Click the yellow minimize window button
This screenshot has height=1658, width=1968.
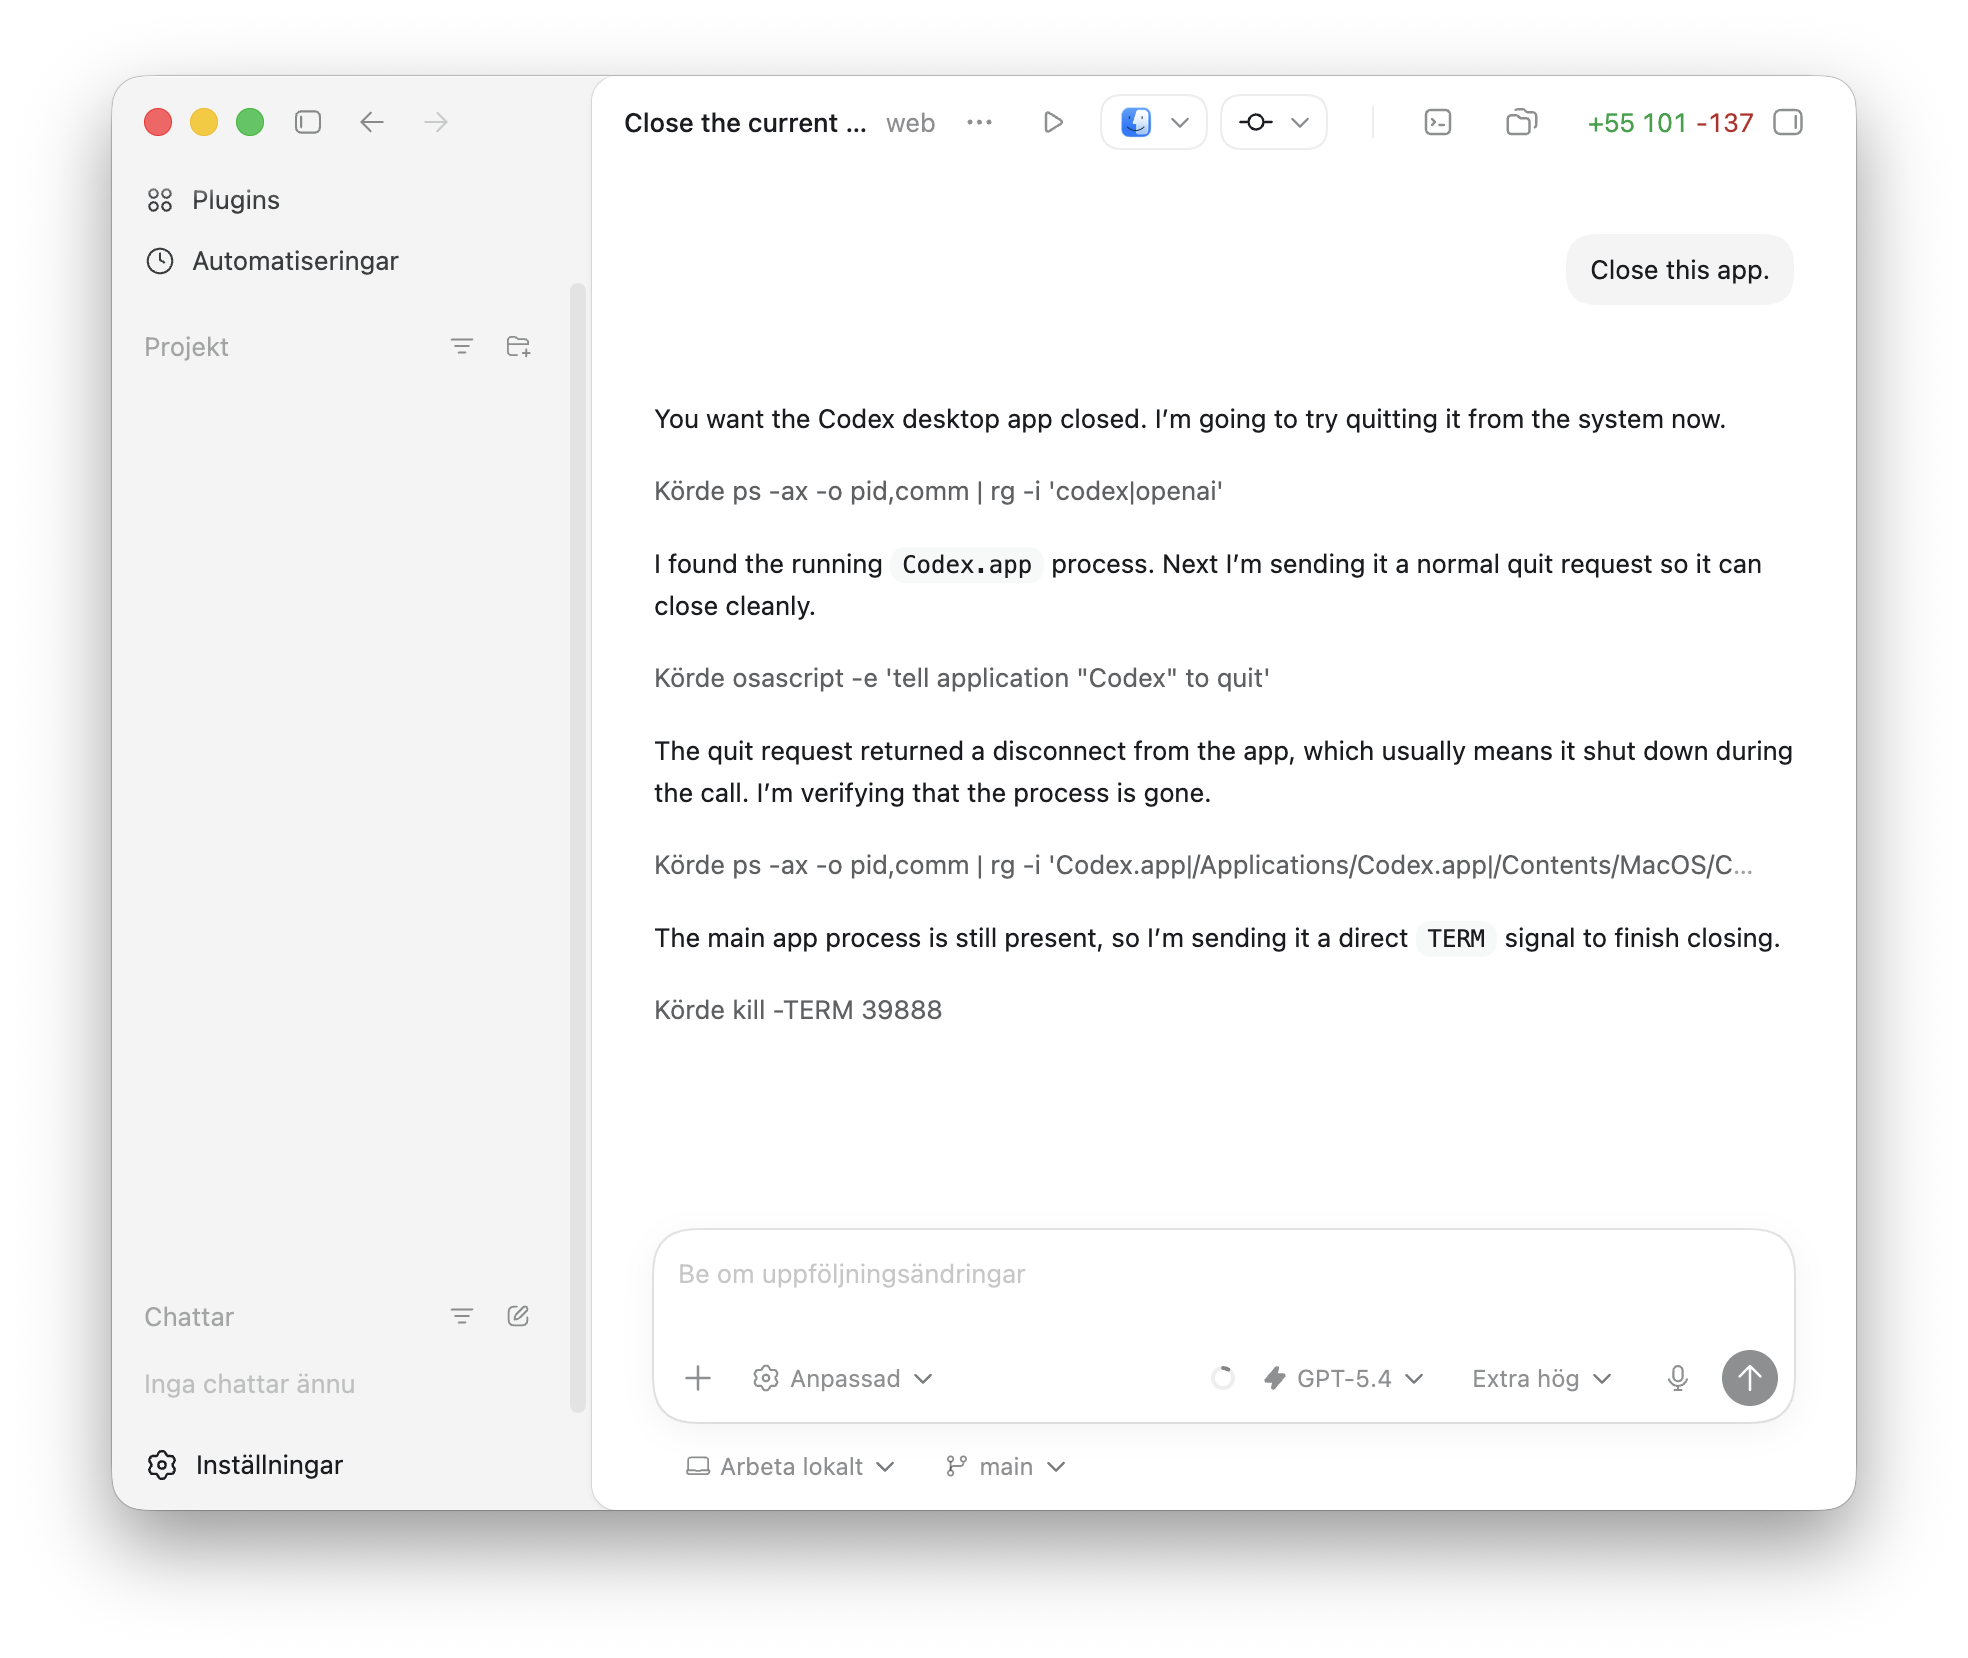tap(204, 122)
